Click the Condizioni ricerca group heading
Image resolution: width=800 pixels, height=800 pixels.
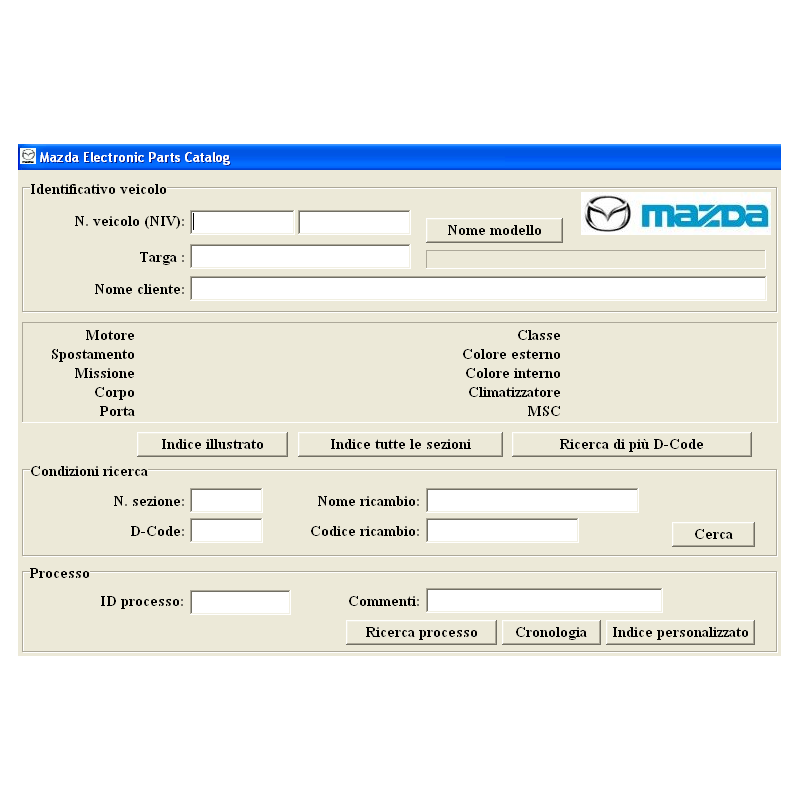tap(89, 471)
